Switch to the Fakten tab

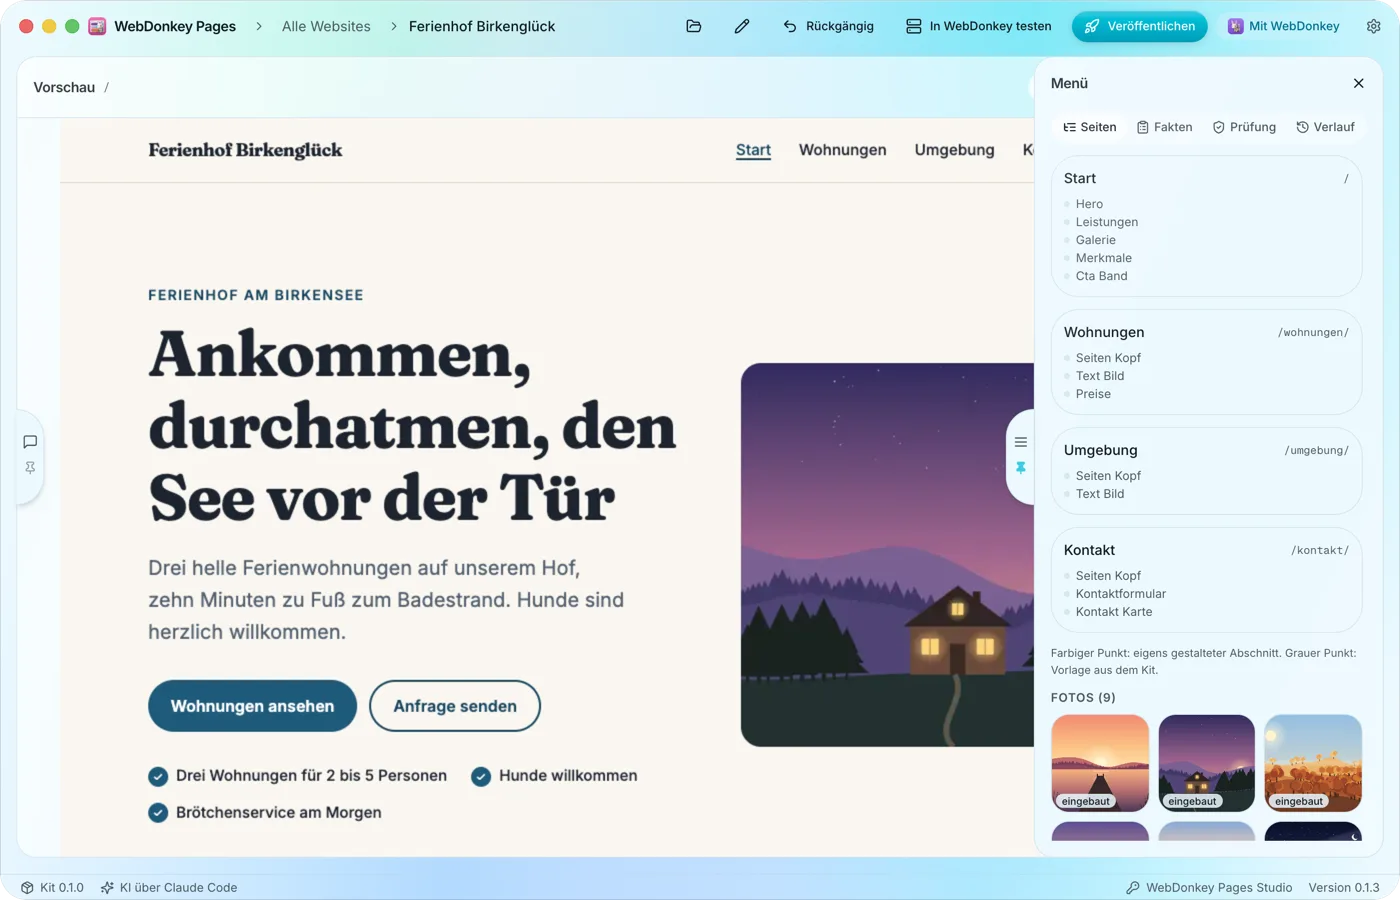[1165, 127]
